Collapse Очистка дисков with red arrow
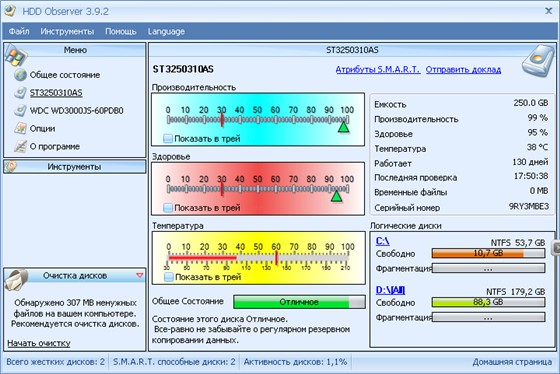The image size is (560, 374). (140, 275)
